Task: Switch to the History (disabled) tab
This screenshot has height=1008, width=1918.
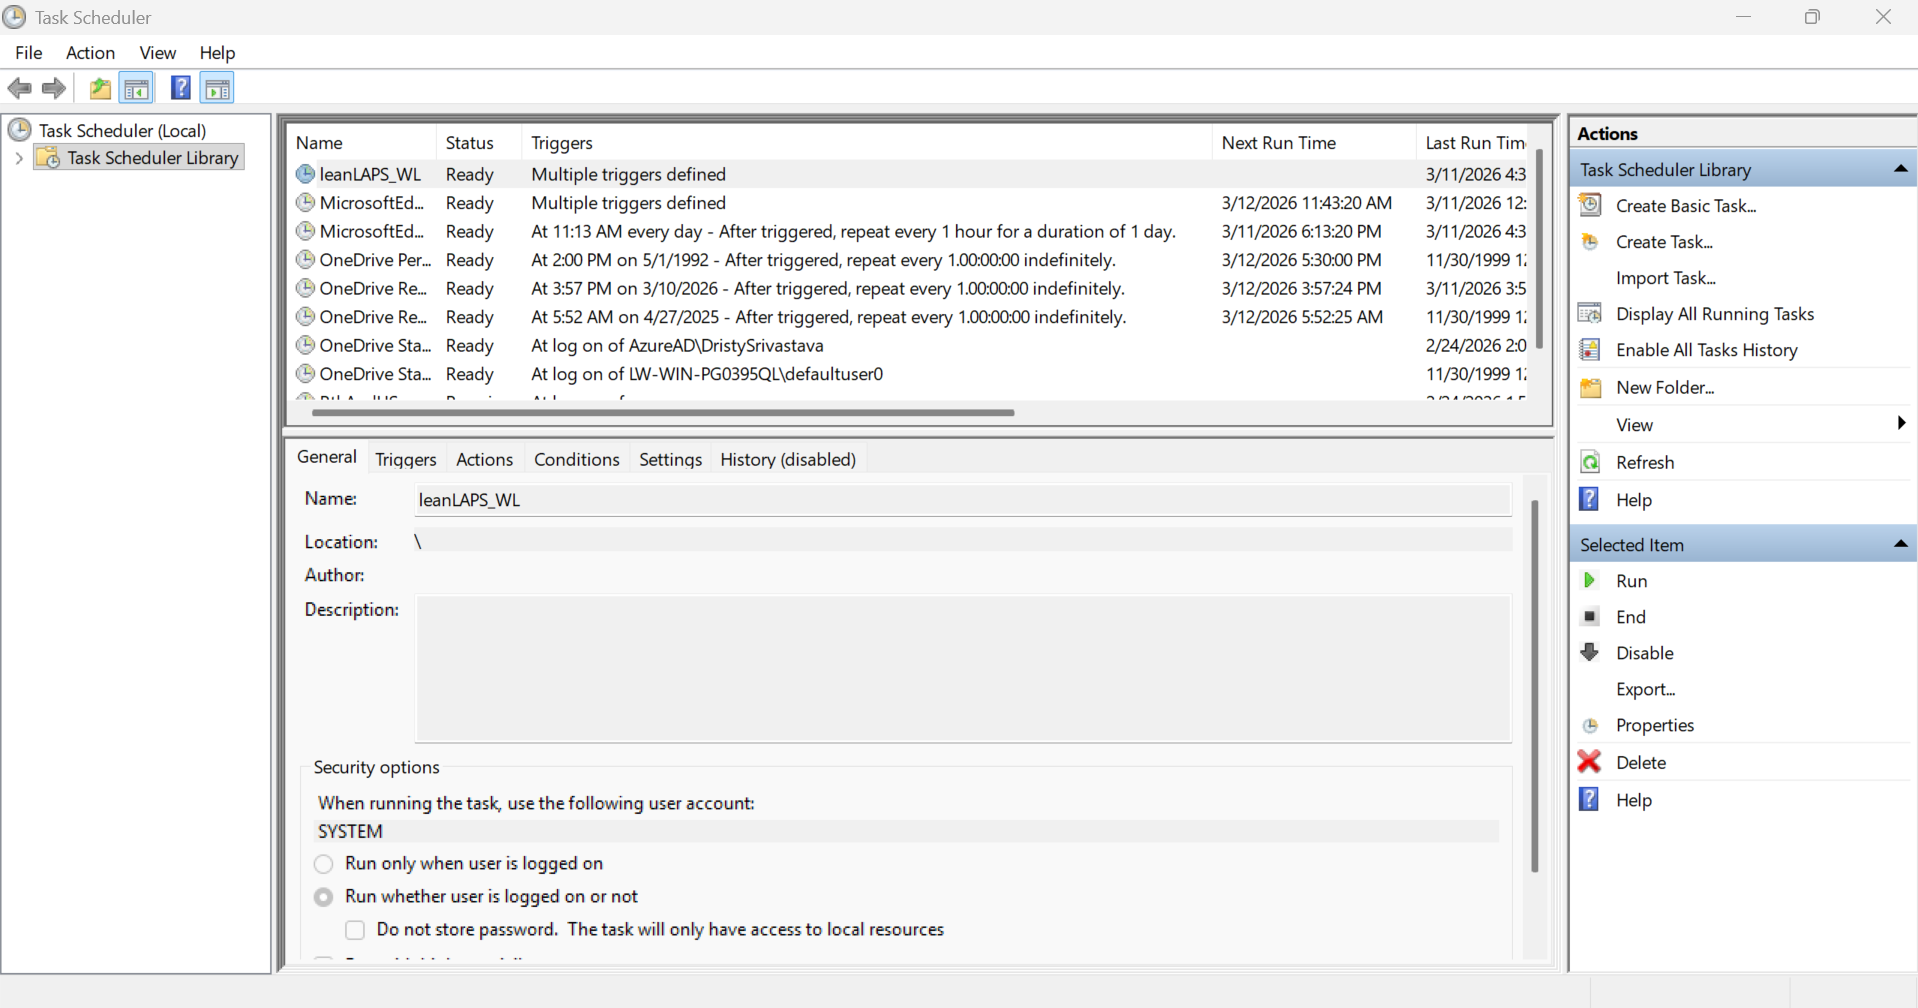Action: [788, 459]
